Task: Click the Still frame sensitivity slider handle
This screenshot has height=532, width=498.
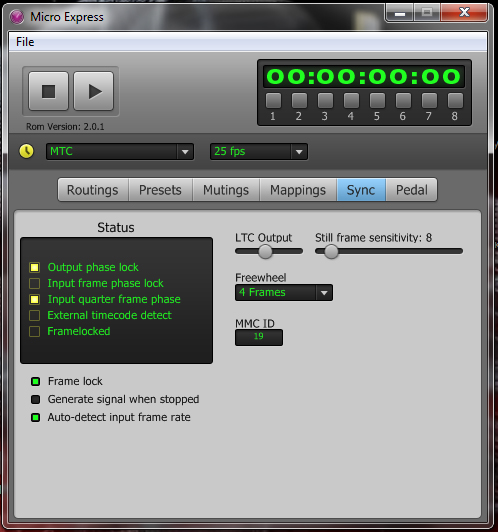Action: [x=331, y=251]
